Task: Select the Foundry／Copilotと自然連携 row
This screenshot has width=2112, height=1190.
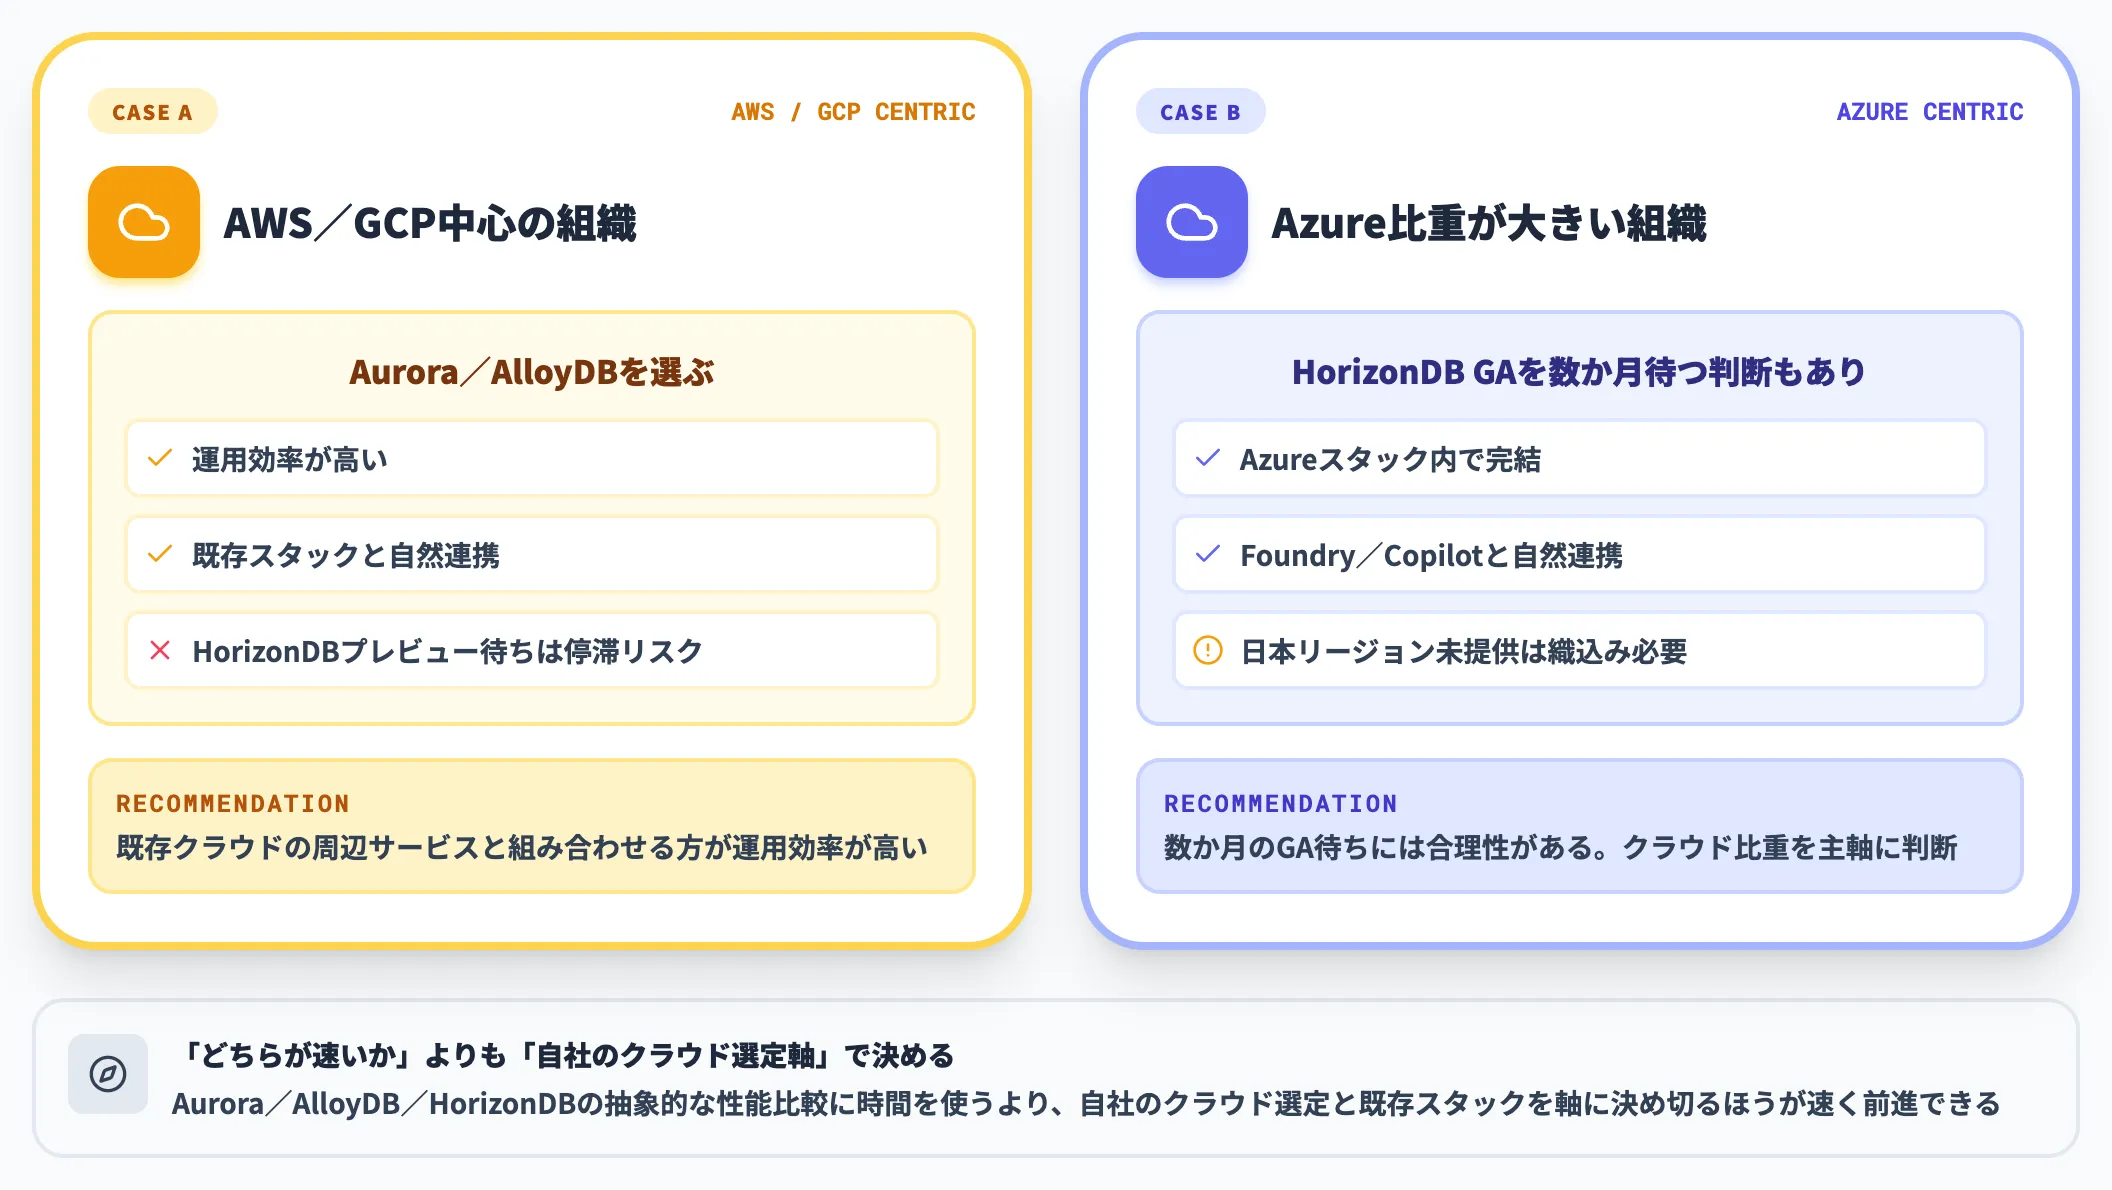Action: pos(1580,554)
